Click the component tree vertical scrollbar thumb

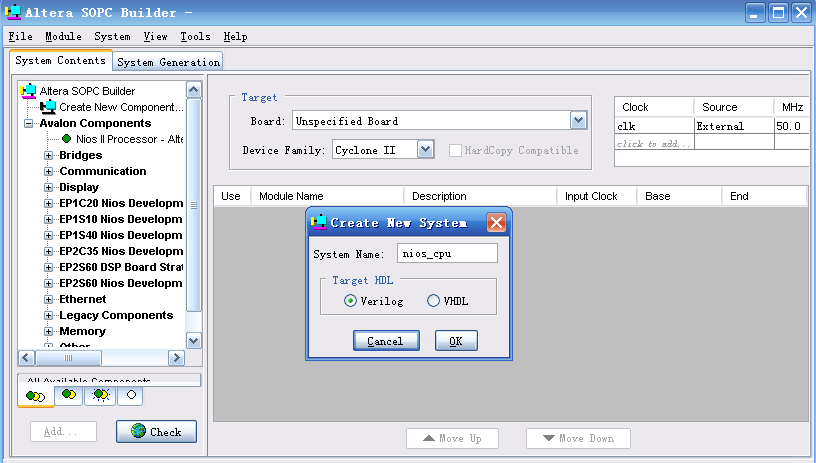point(194,205)
